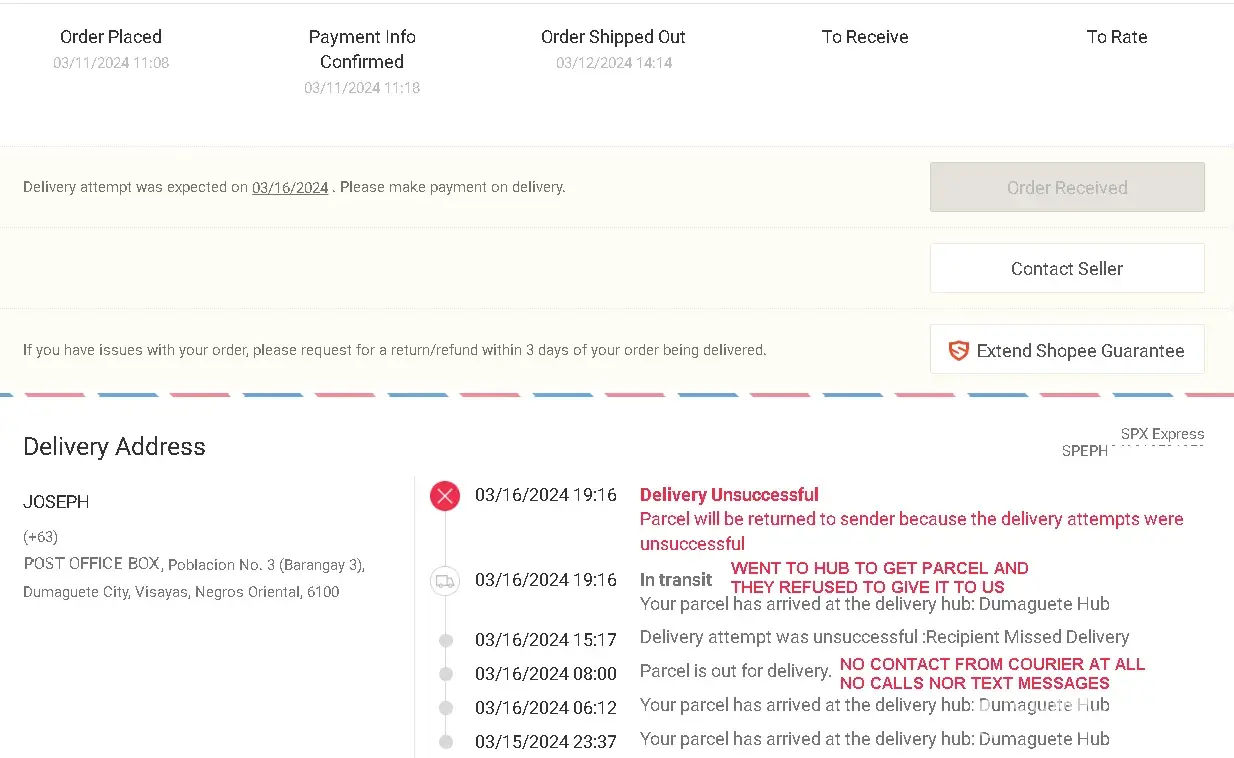1234x758 pixels.
Task: Select the Order Shipped Out step
Action: point(613,37)
